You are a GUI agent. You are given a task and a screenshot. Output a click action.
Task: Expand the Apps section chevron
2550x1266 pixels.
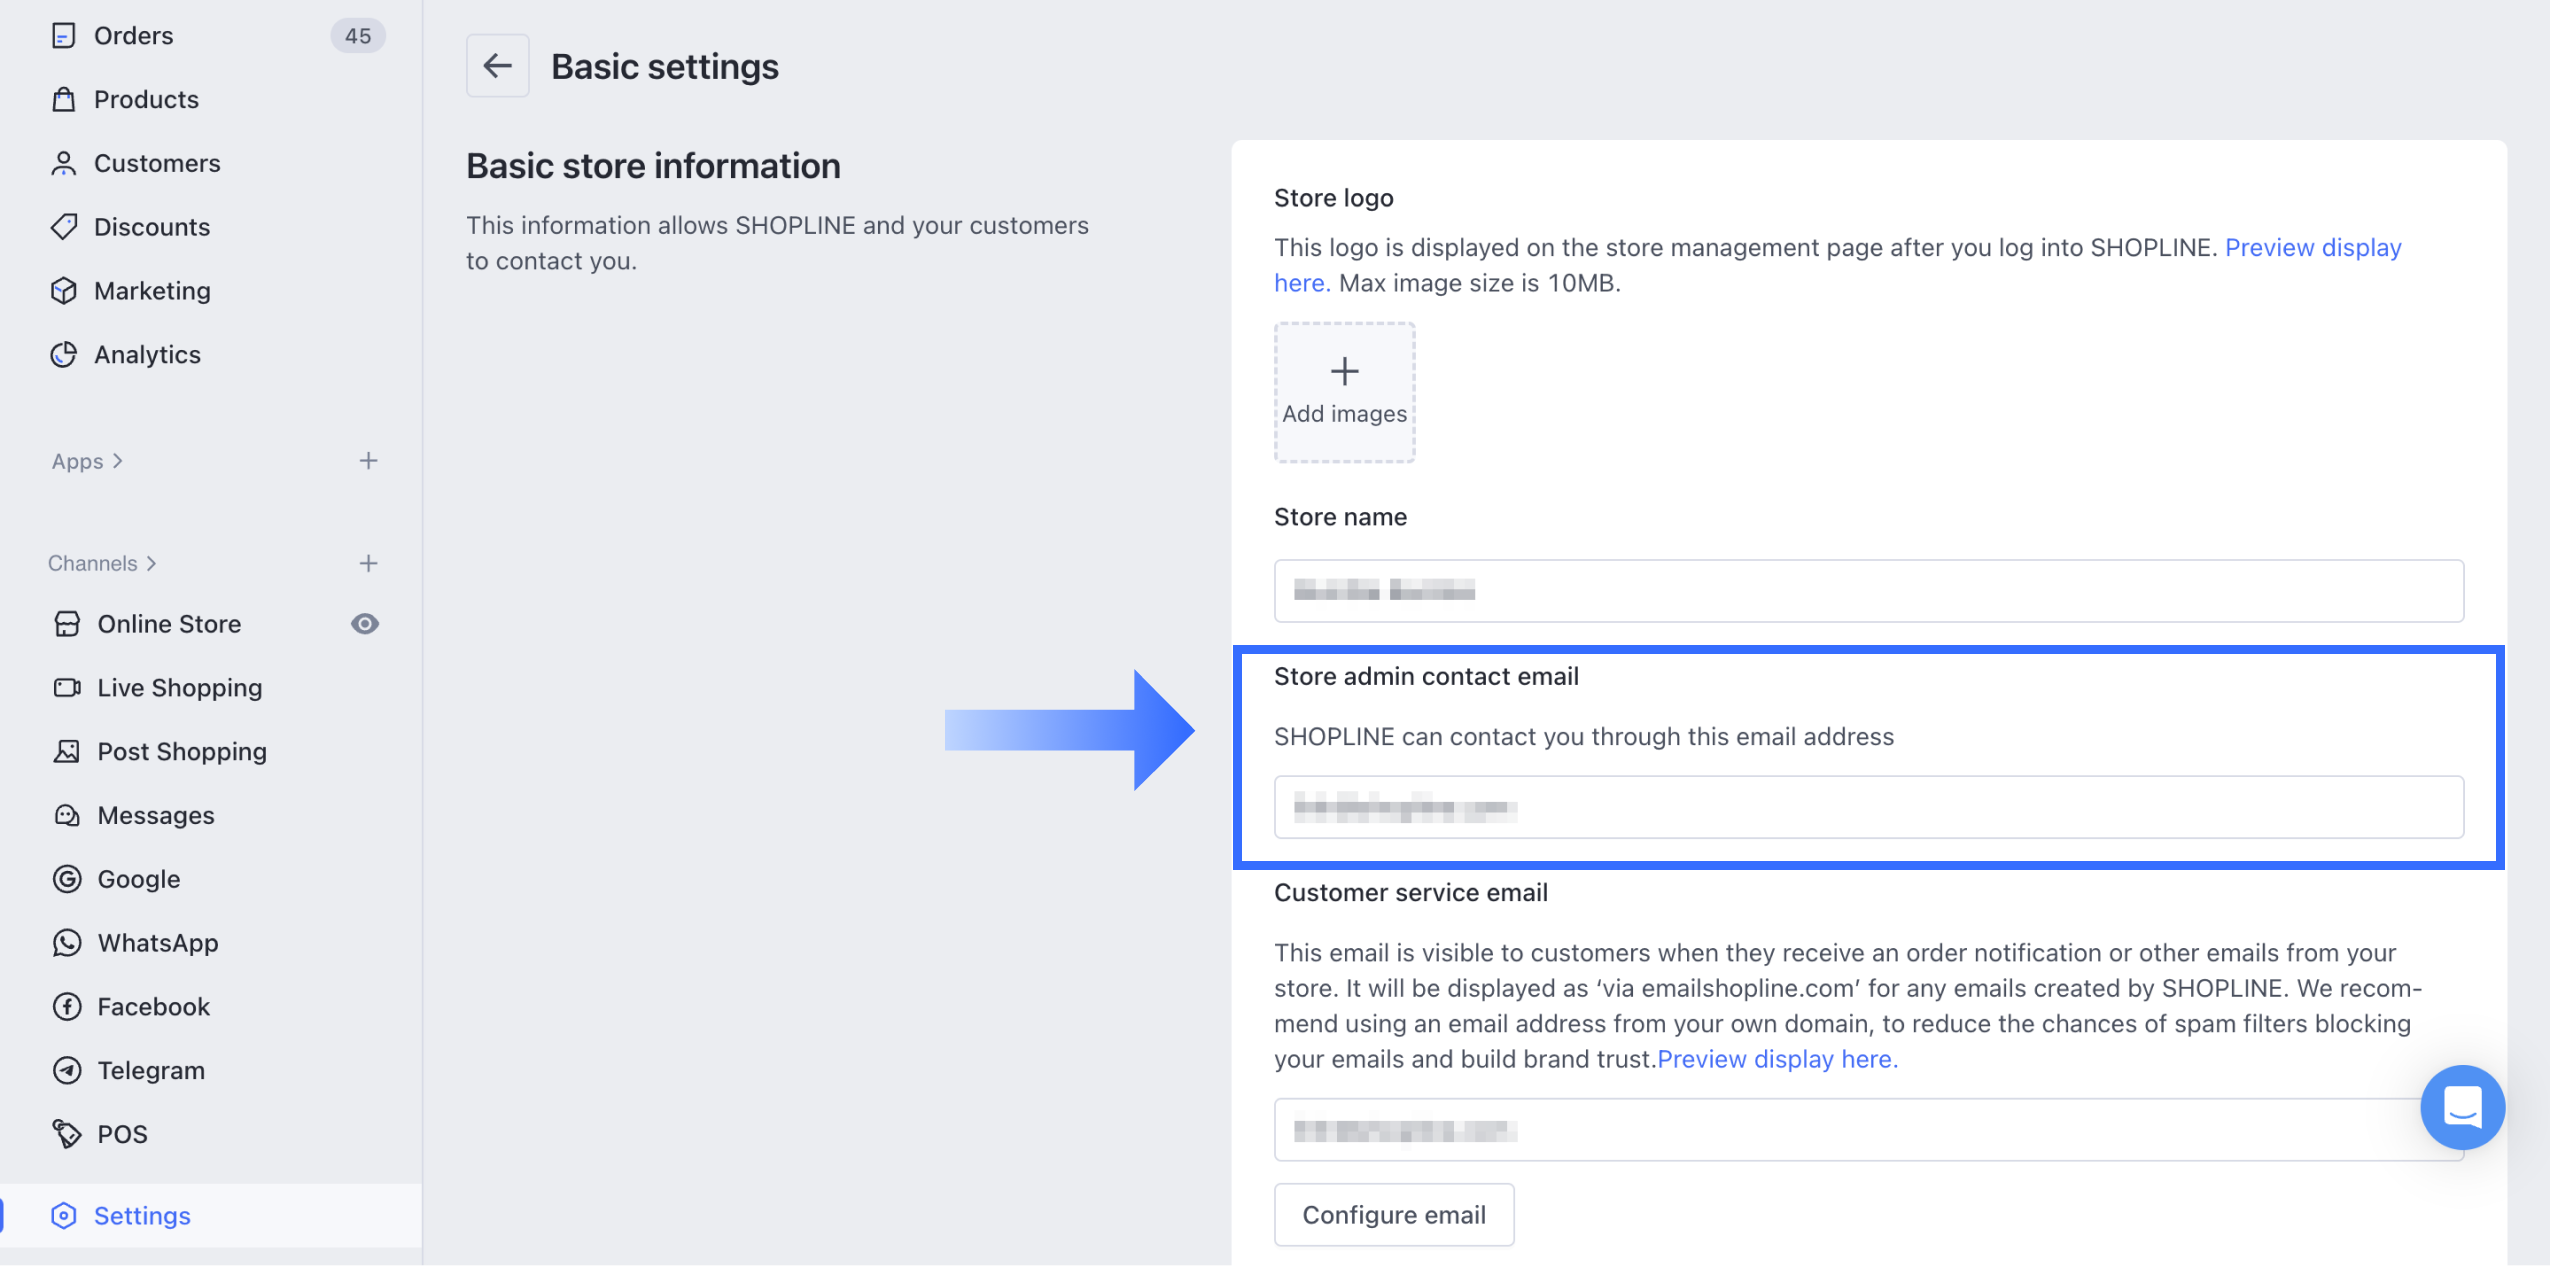(118, 461)
